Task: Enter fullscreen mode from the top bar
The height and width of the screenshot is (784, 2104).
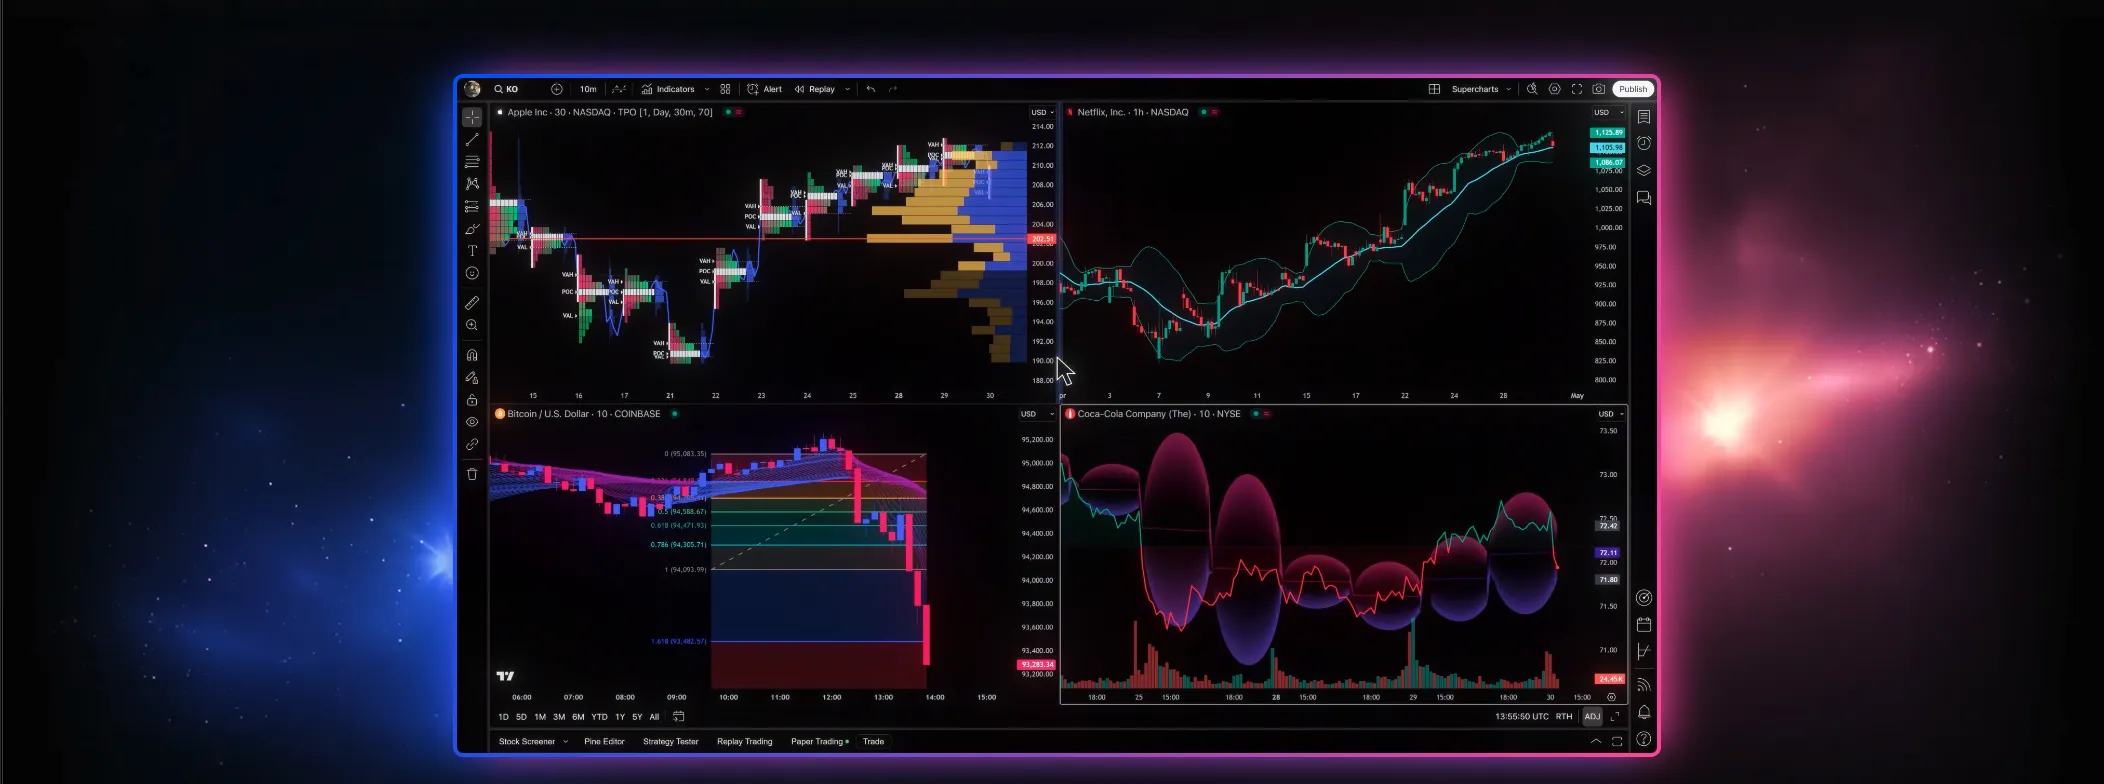Action: (x=1577, y=89)
